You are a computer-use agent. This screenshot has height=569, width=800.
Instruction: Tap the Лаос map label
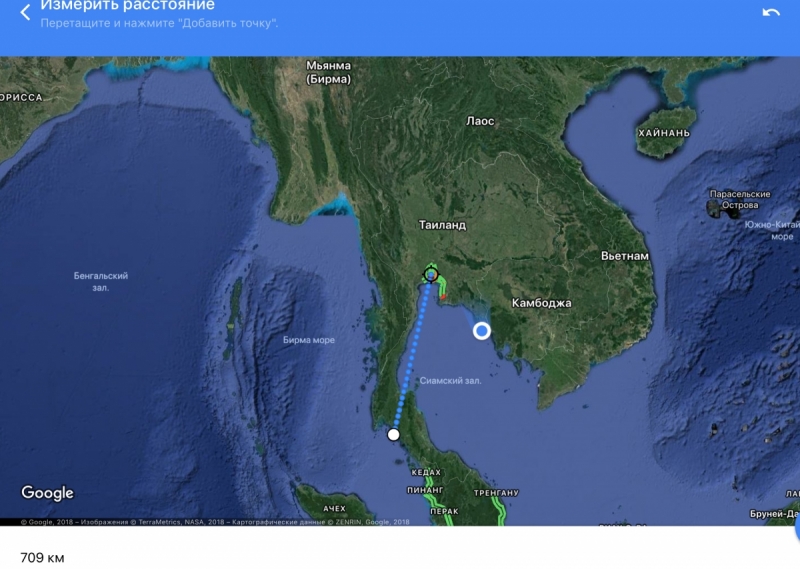(x=480, y=121)
